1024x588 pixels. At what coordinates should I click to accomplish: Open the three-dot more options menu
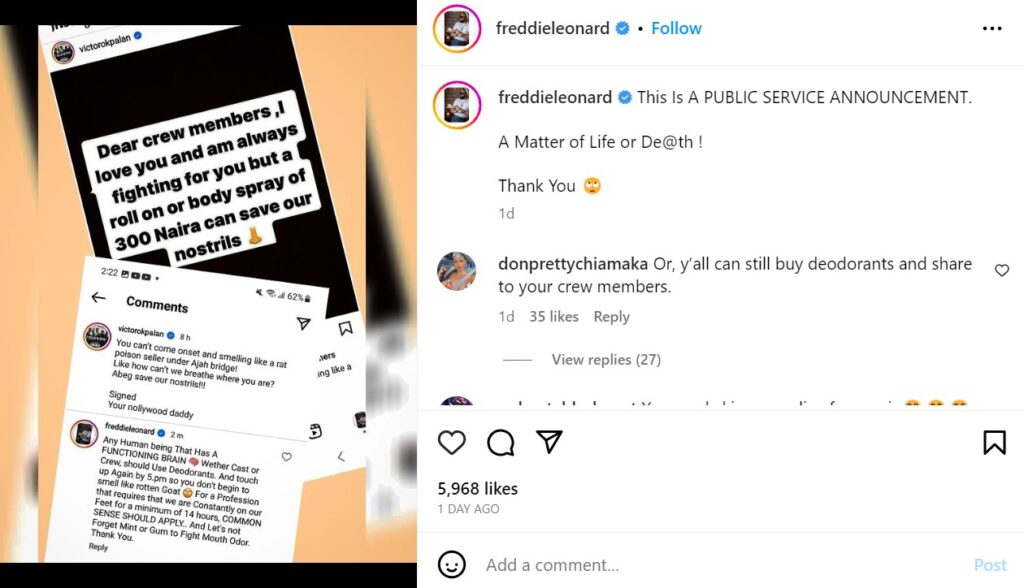pos(991,29)
